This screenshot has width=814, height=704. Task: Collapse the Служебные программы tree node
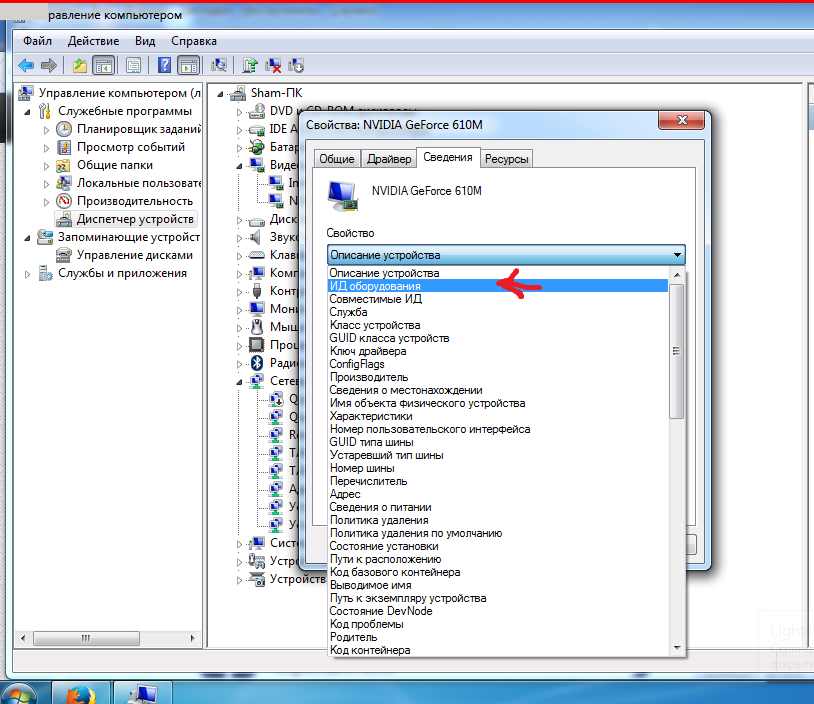pyautogui.click(x=30, y=111)
